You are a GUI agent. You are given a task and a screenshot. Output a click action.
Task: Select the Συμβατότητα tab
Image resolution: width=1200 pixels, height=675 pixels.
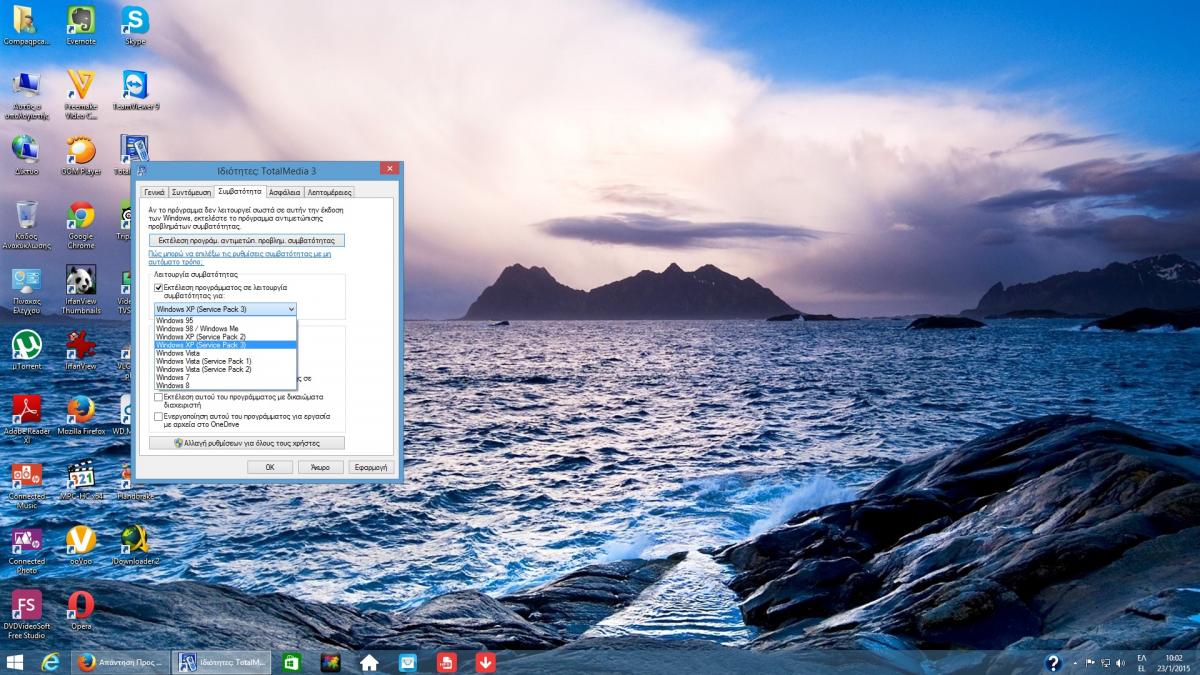(240, 190)
